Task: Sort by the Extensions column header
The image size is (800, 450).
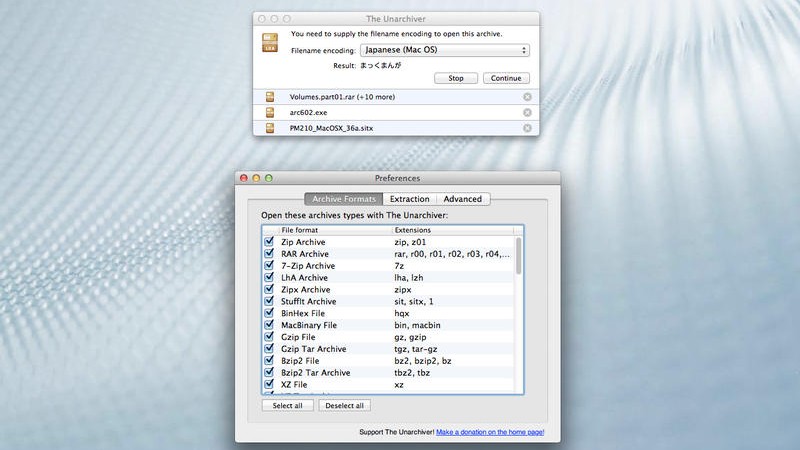Action: tap(450, 230)
